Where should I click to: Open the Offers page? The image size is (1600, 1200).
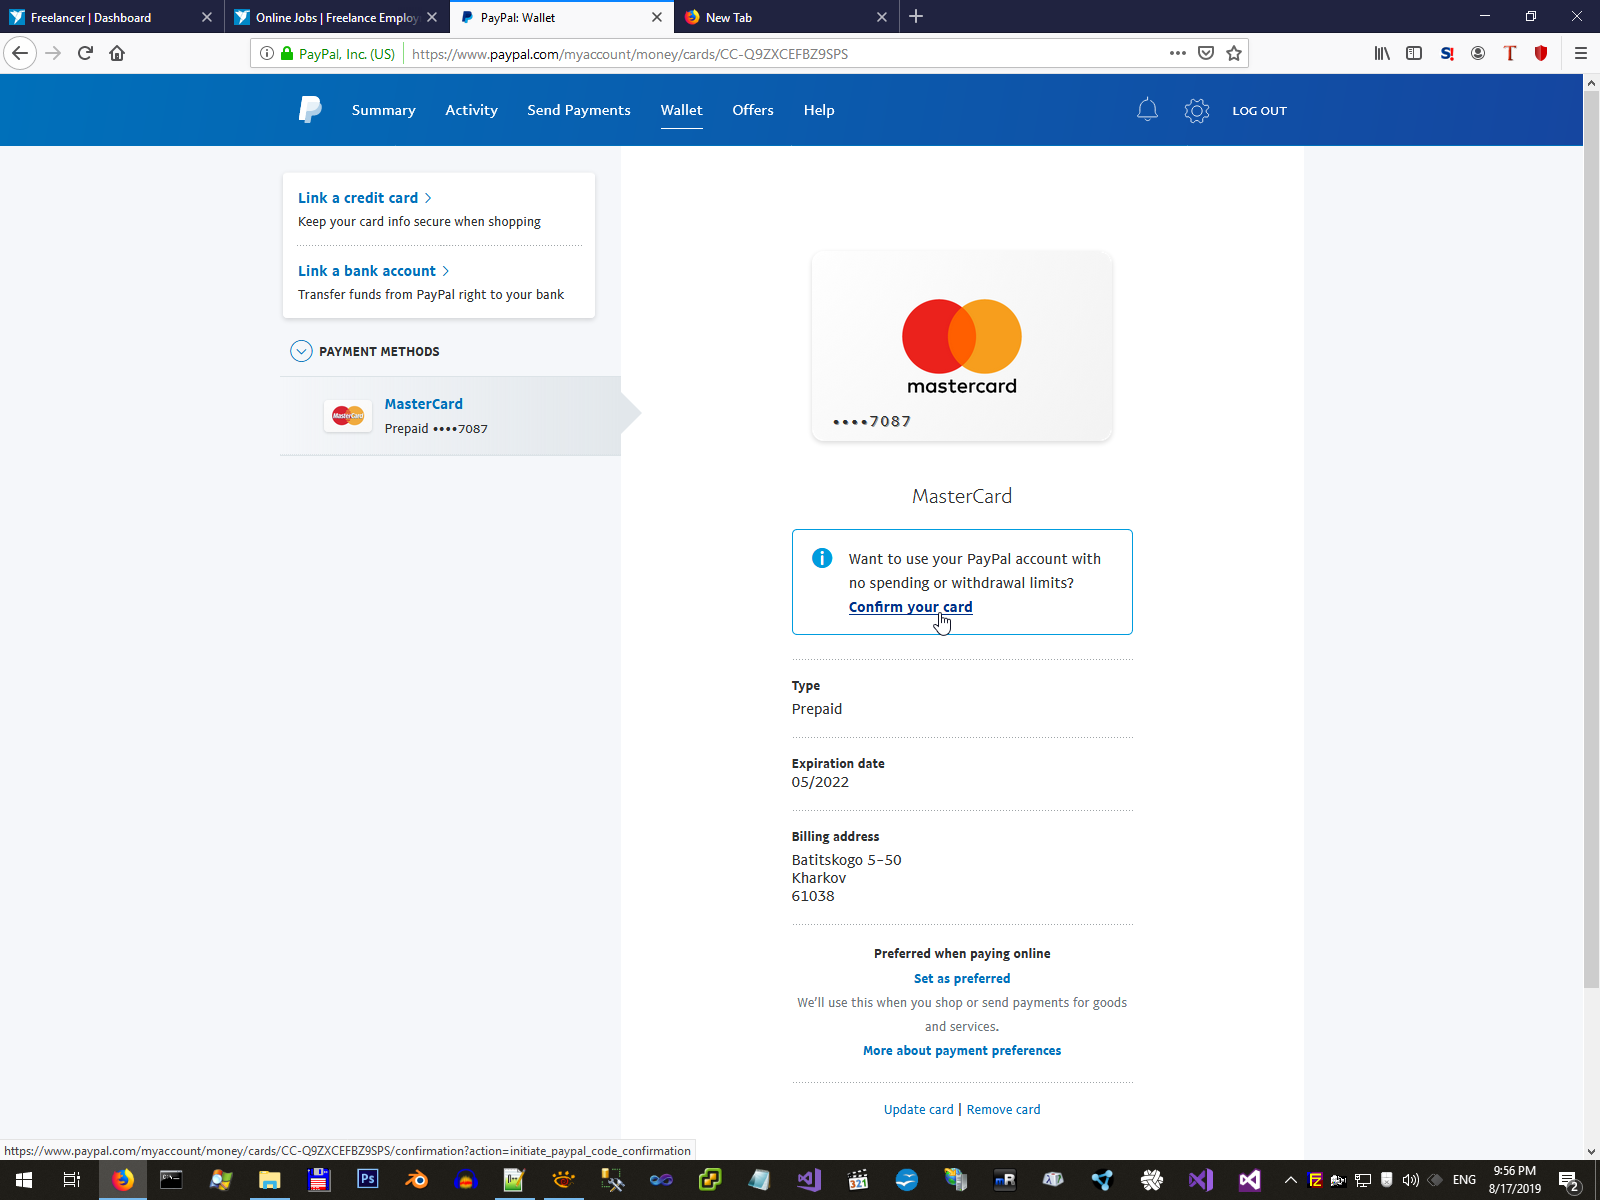pyautogui.click(x=753, y=110)
